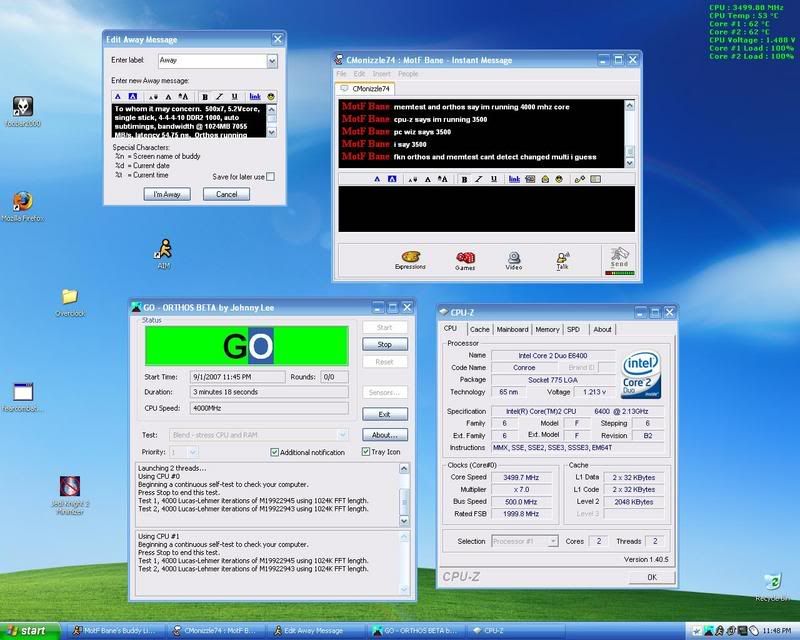Click the away message text box

189,121
